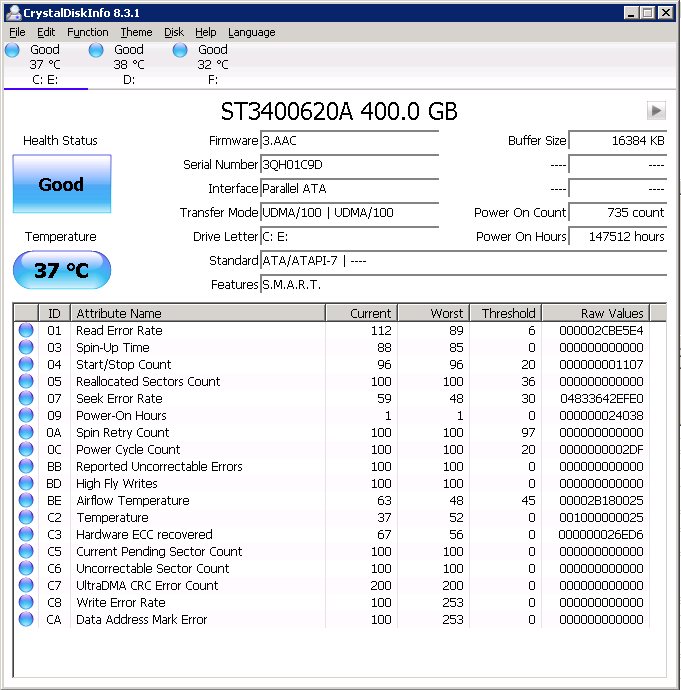681x690 pixels.
Task: Click the status orb for Reallocated Sectors Count
Action: [26, 381]
